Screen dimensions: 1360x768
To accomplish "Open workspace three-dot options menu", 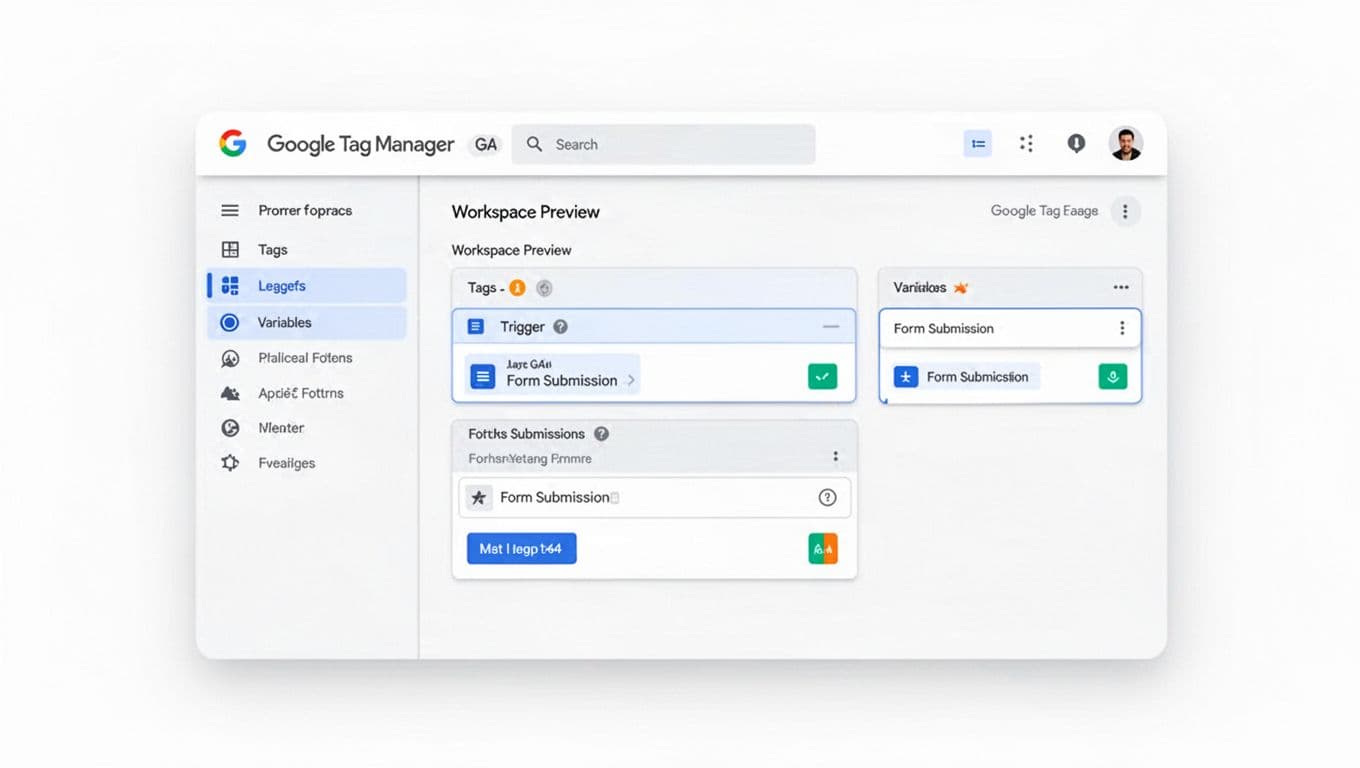I will coord(1125,211).
